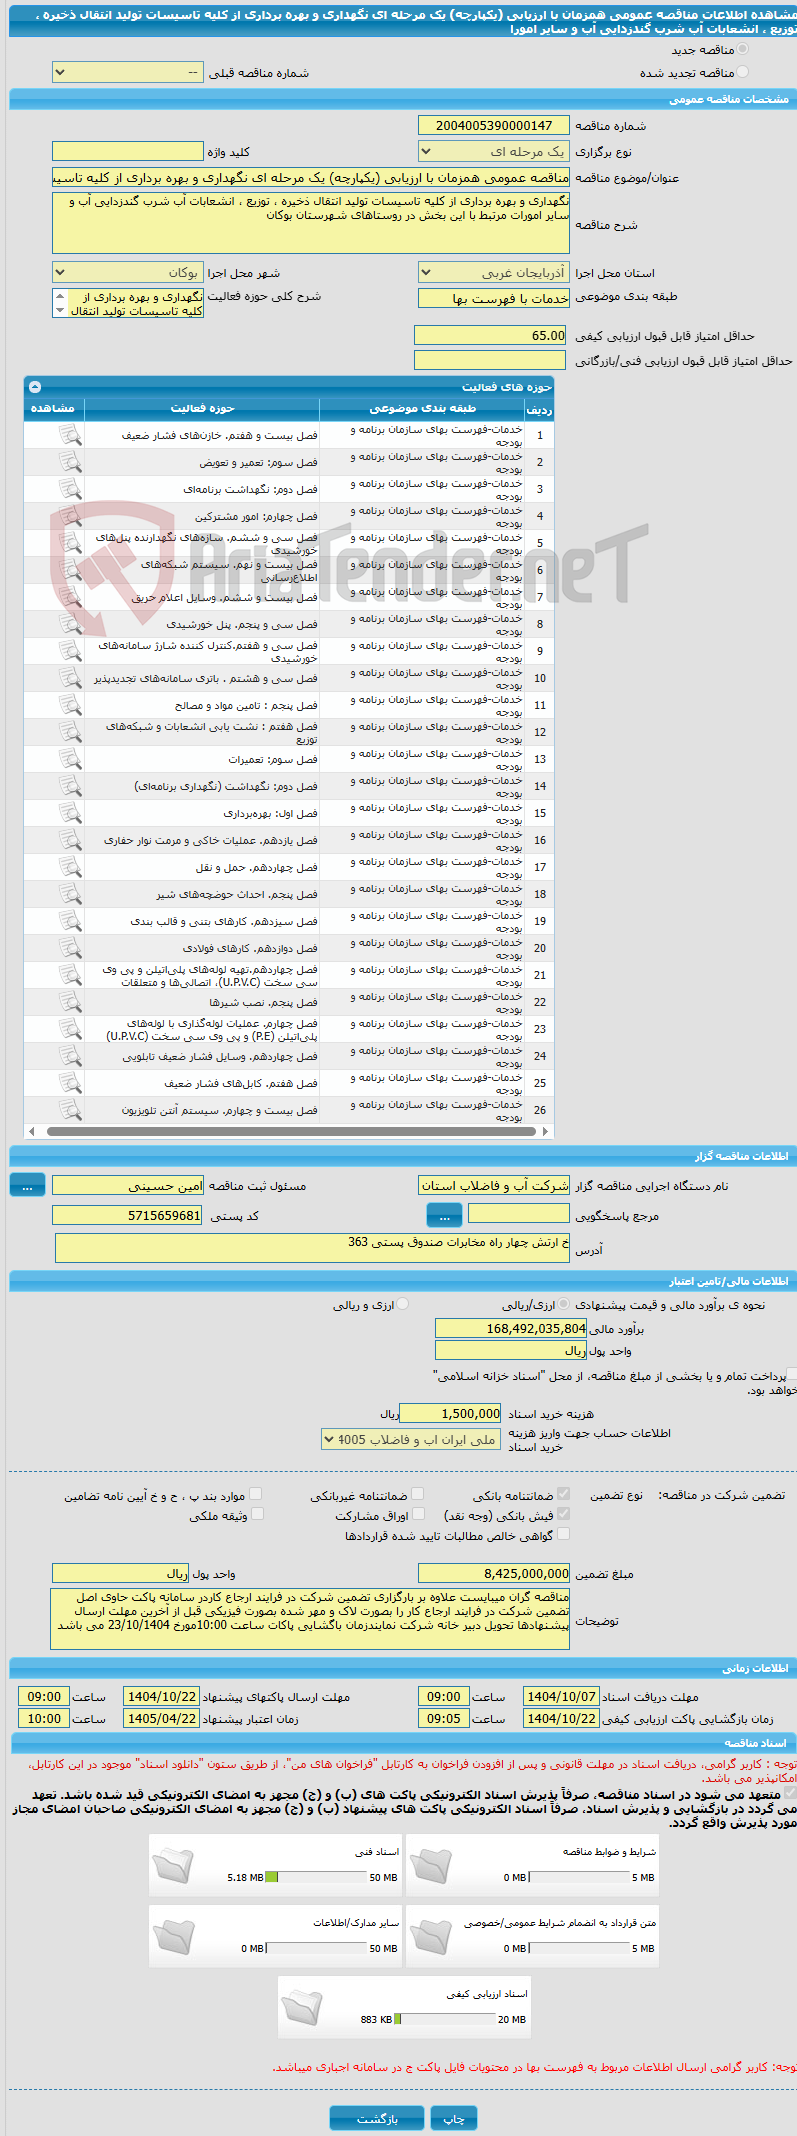Click the اسناد ارزیابی کیفی size progress bar
The width and height of the screenshot is (797, 2136).
point(446,2020)
